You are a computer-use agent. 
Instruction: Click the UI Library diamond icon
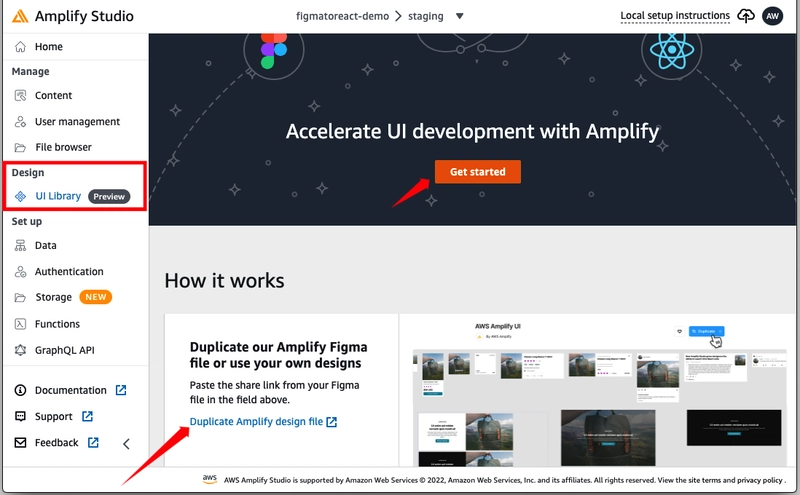click(x=20, y=196)
